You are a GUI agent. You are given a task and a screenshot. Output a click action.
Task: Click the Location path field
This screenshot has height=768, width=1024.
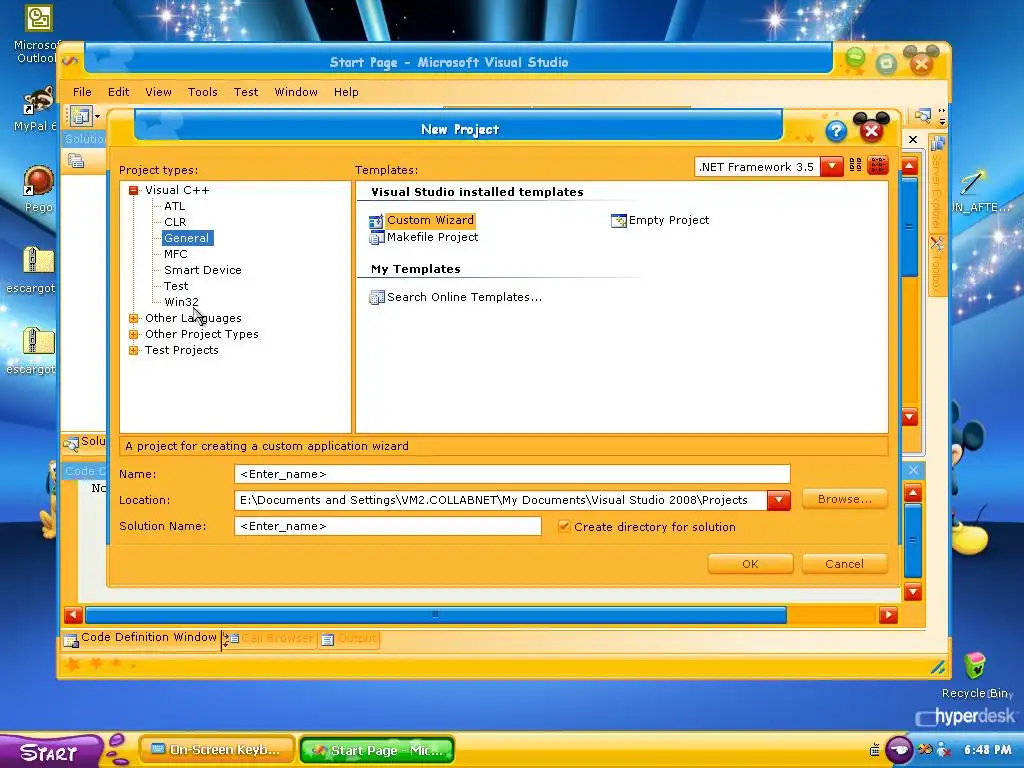point(500,500)
